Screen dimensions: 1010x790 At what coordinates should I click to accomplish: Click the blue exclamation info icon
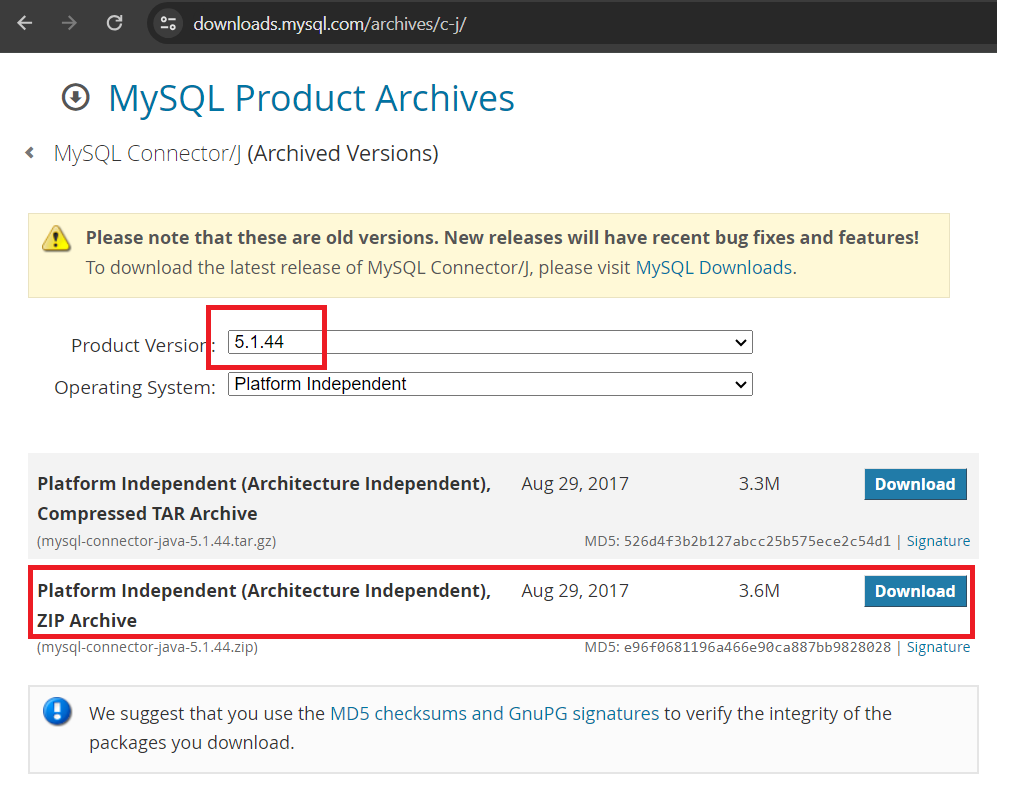coord(58,712)
